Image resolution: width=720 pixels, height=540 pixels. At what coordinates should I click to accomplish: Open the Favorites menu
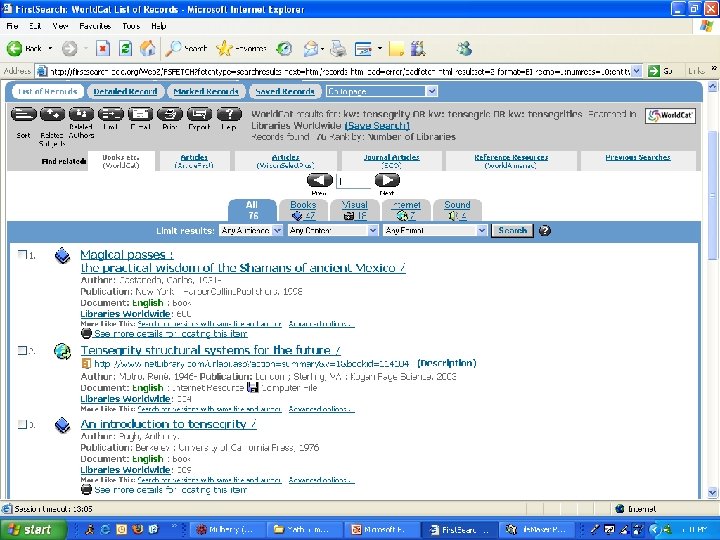click(95, 26)
